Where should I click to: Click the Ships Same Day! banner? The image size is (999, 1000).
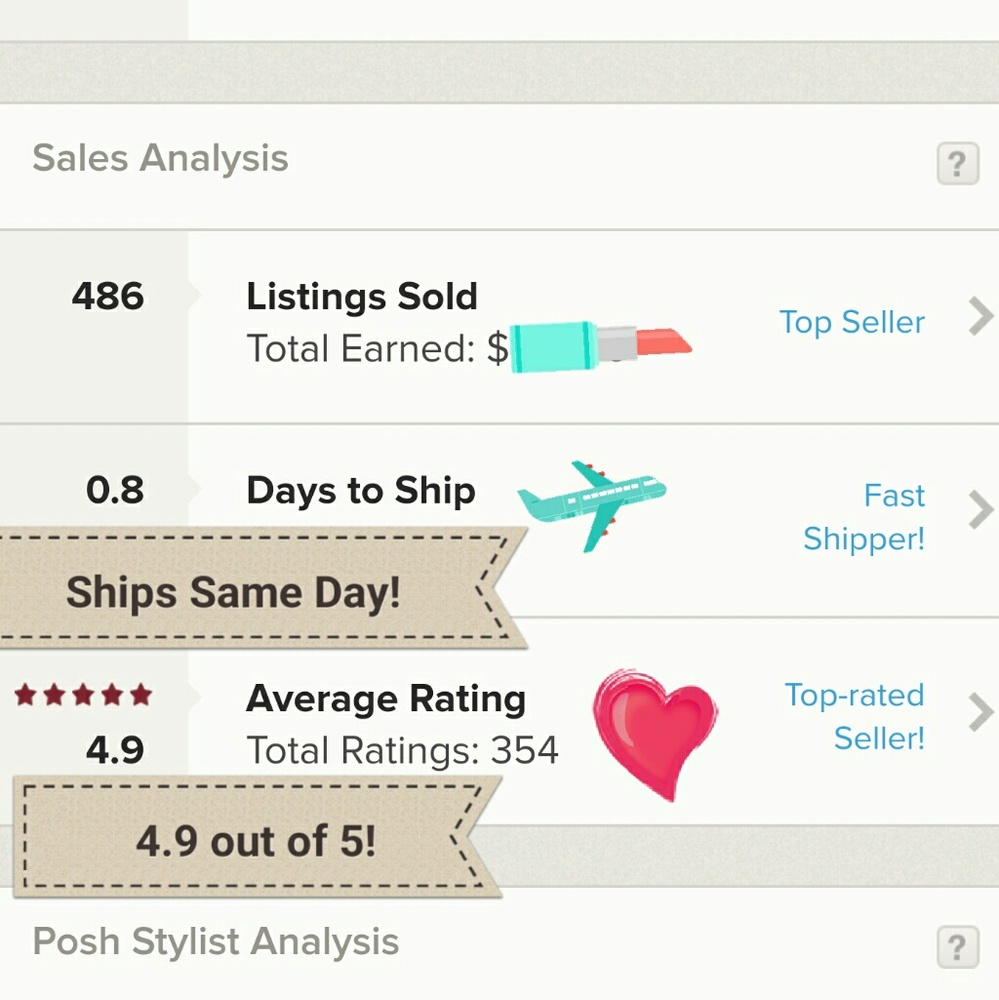pos(234,592)
